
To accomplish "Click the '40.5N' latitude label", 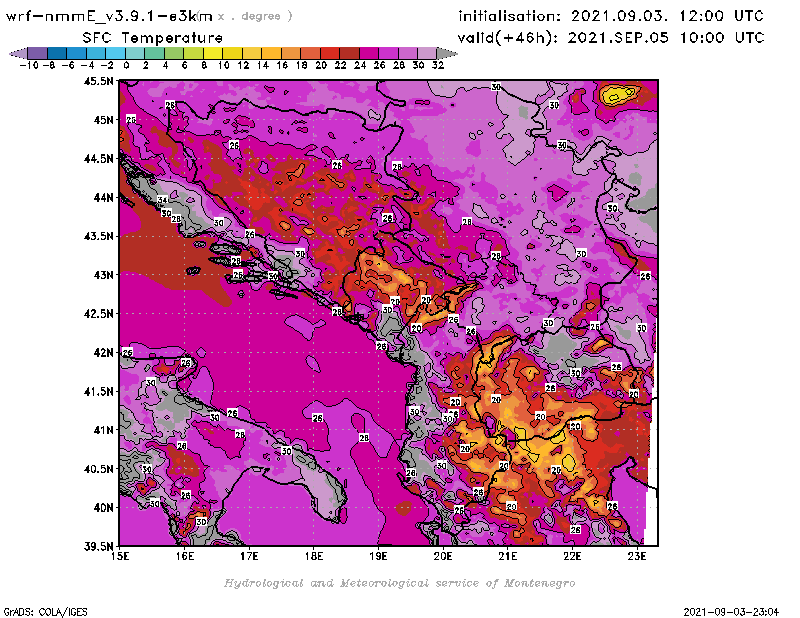I will 98,469.
